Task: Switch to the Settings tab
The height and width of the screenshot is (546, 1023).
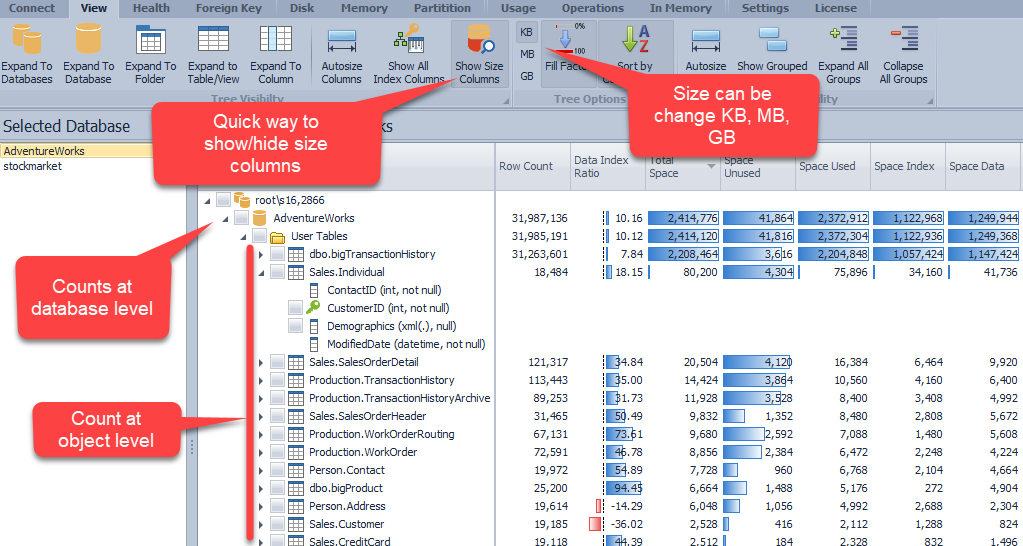Action: [x=765, y=8]
